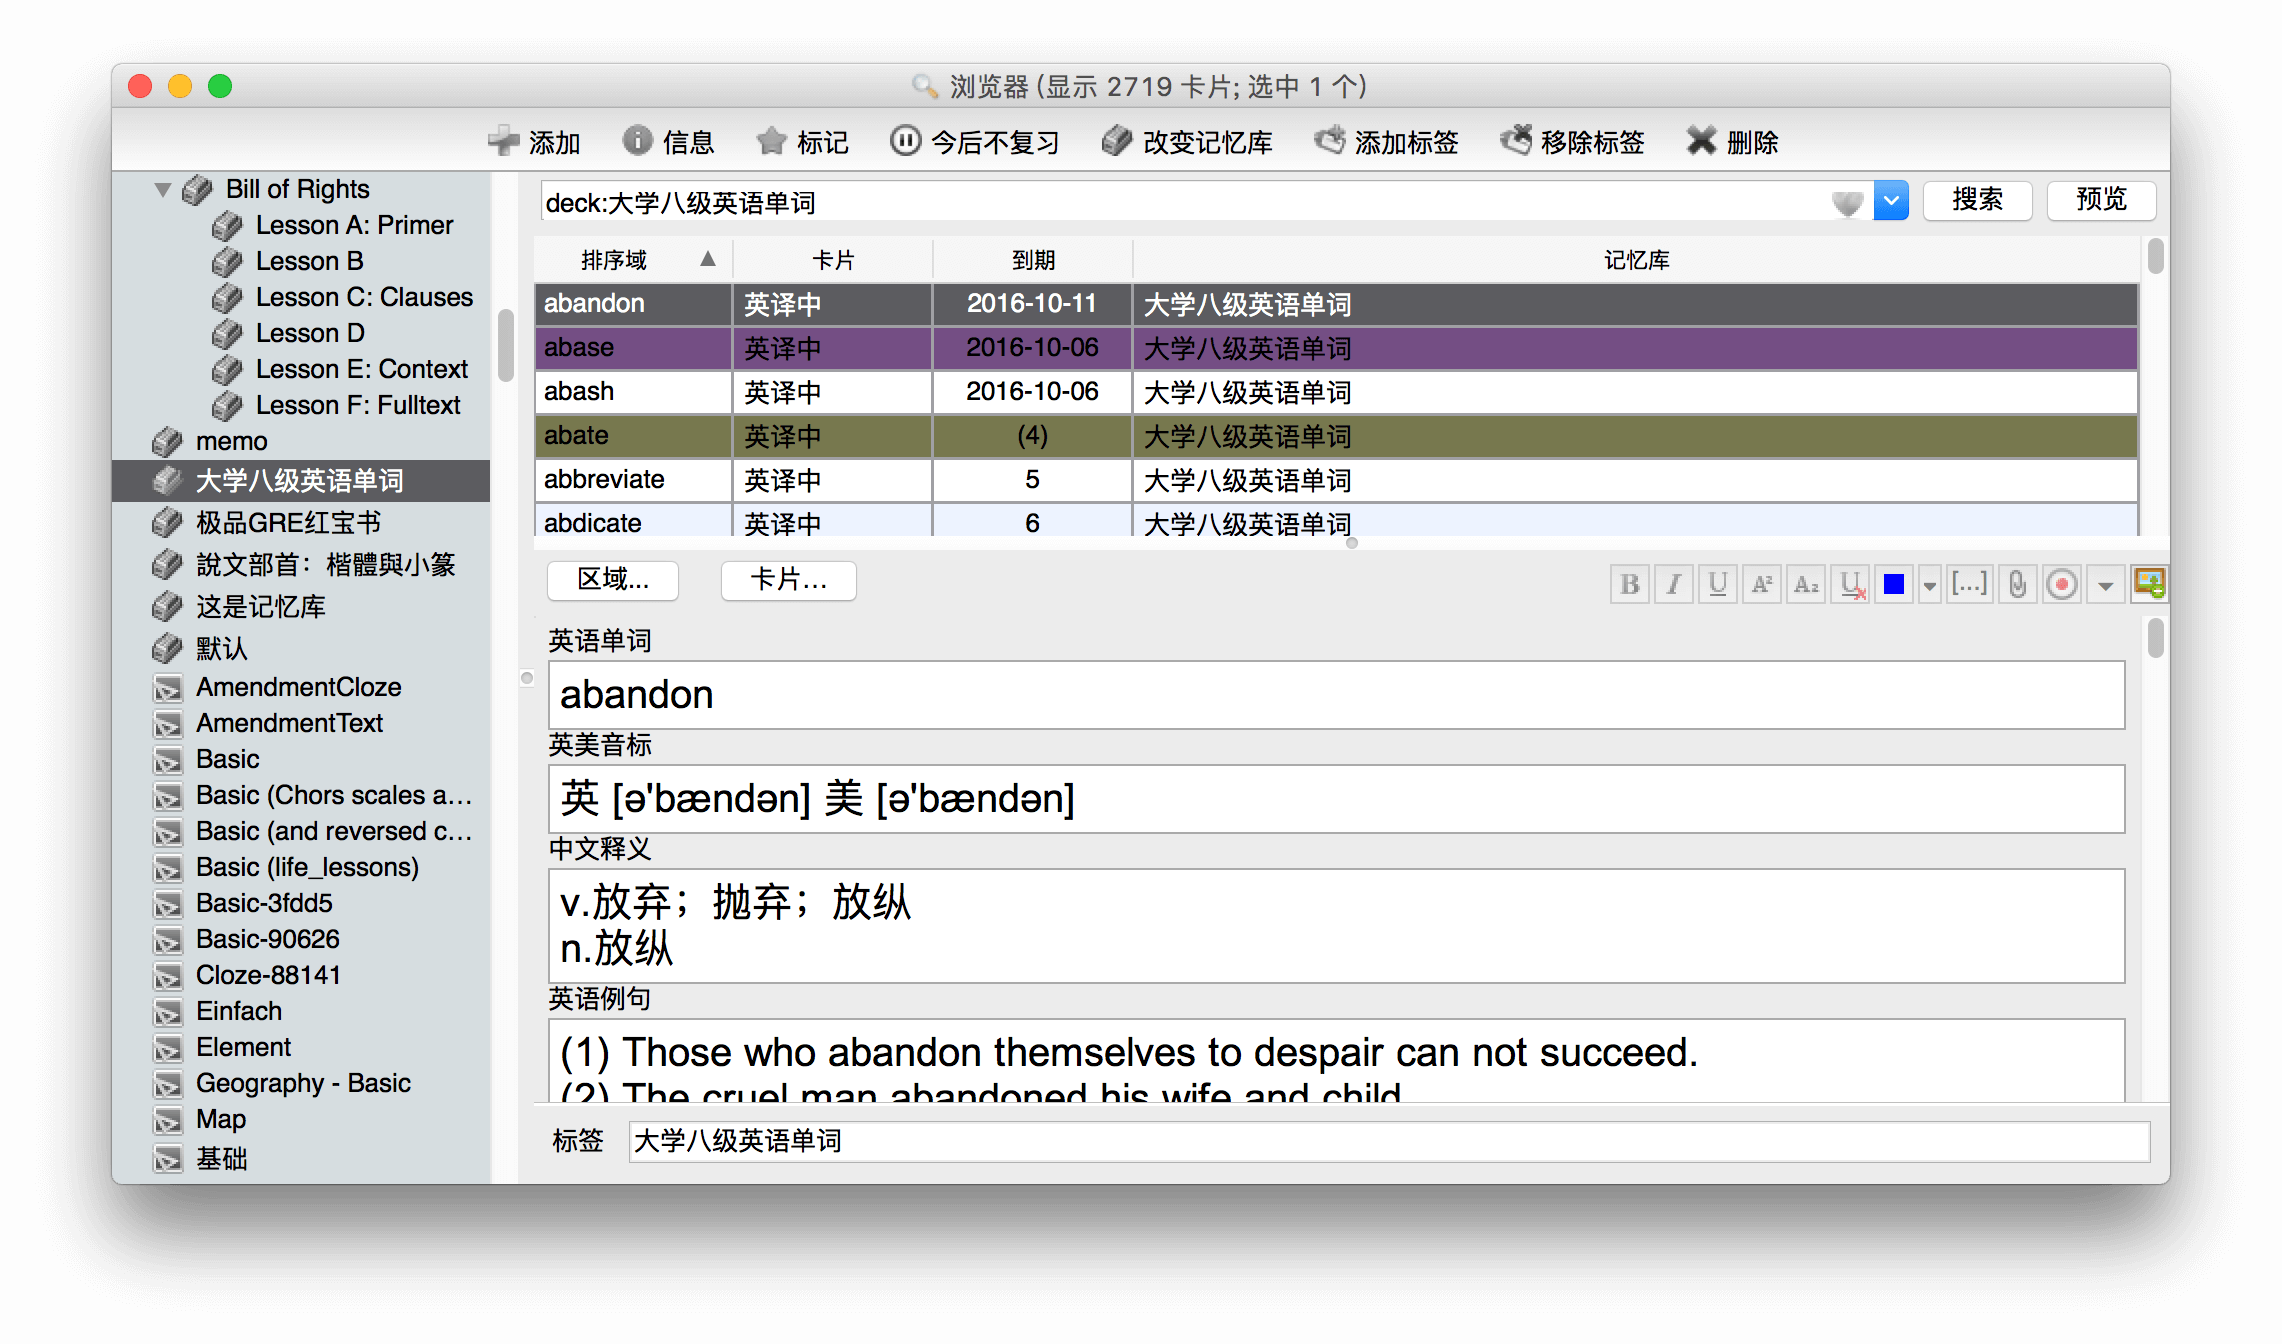Click 添加标签 to add tags
2282x1344 pixels.
1386,142
